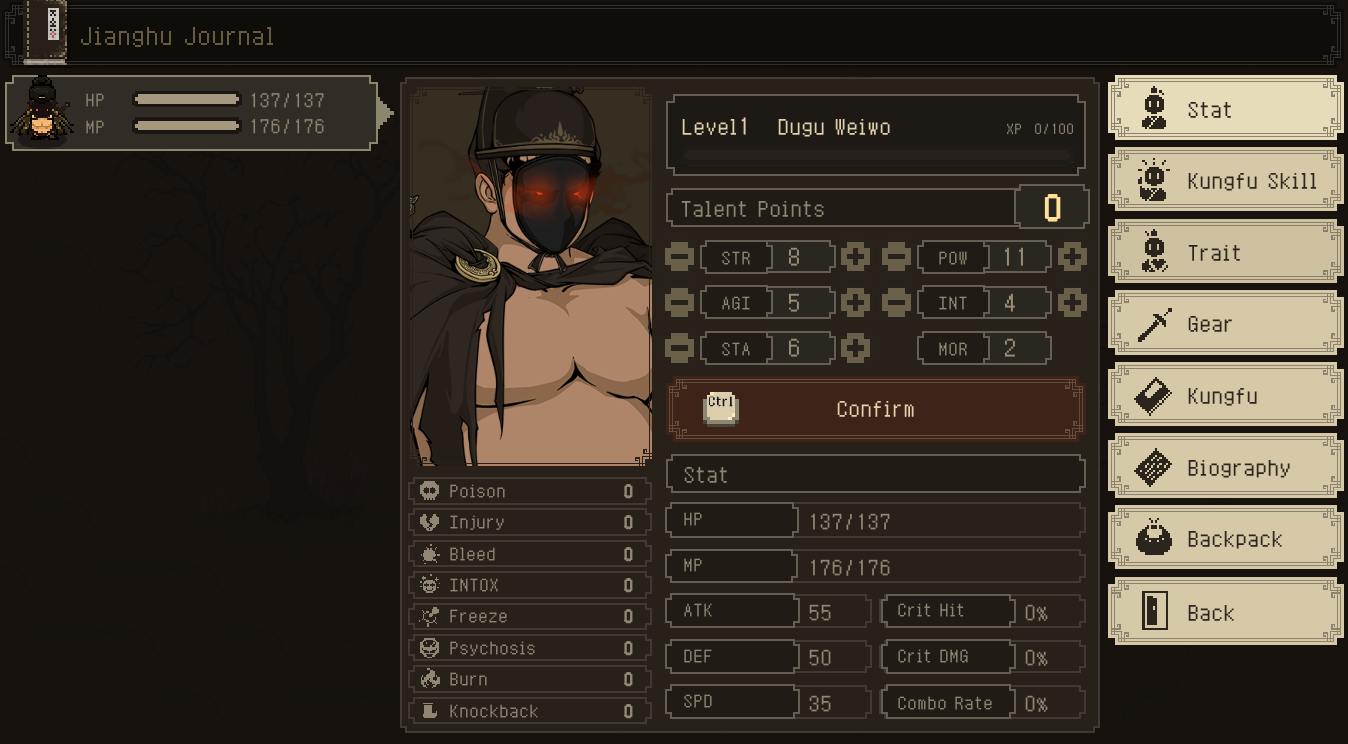This screenshot has height=744, width=1348.
Task: Add a point to POW
Action: pyautogui.click(x=1072, y=257)
